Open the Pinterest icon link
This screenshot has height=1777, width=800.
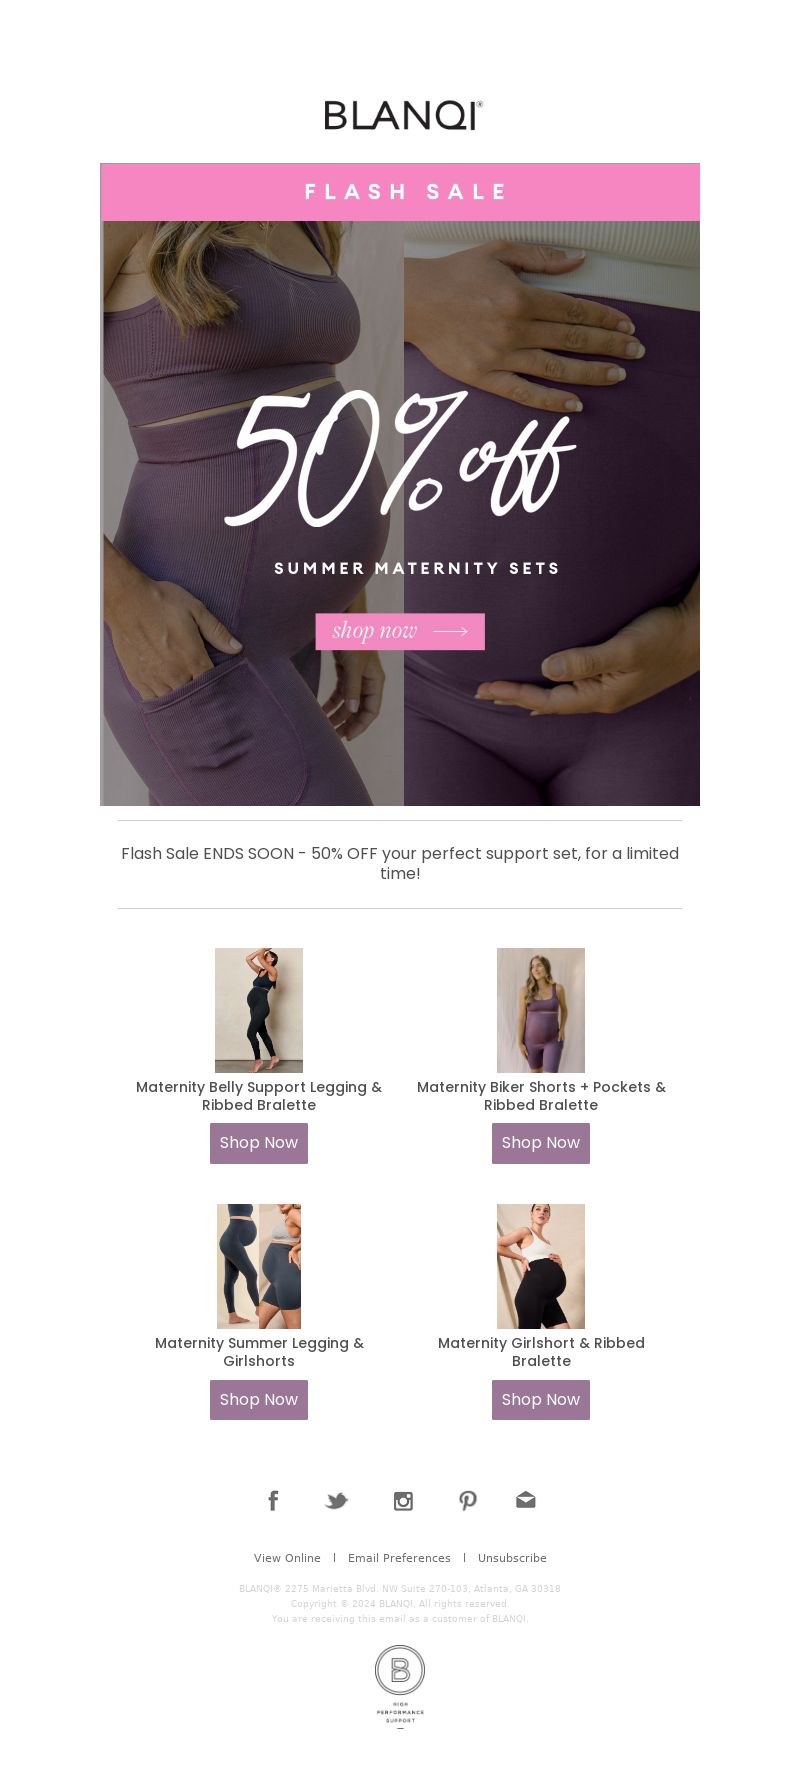pos(468,1500)
